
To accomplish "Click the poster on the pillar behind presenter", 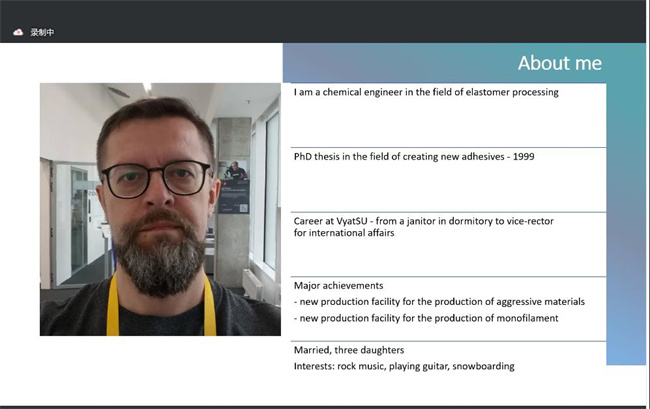I will [x=233, y=185].
